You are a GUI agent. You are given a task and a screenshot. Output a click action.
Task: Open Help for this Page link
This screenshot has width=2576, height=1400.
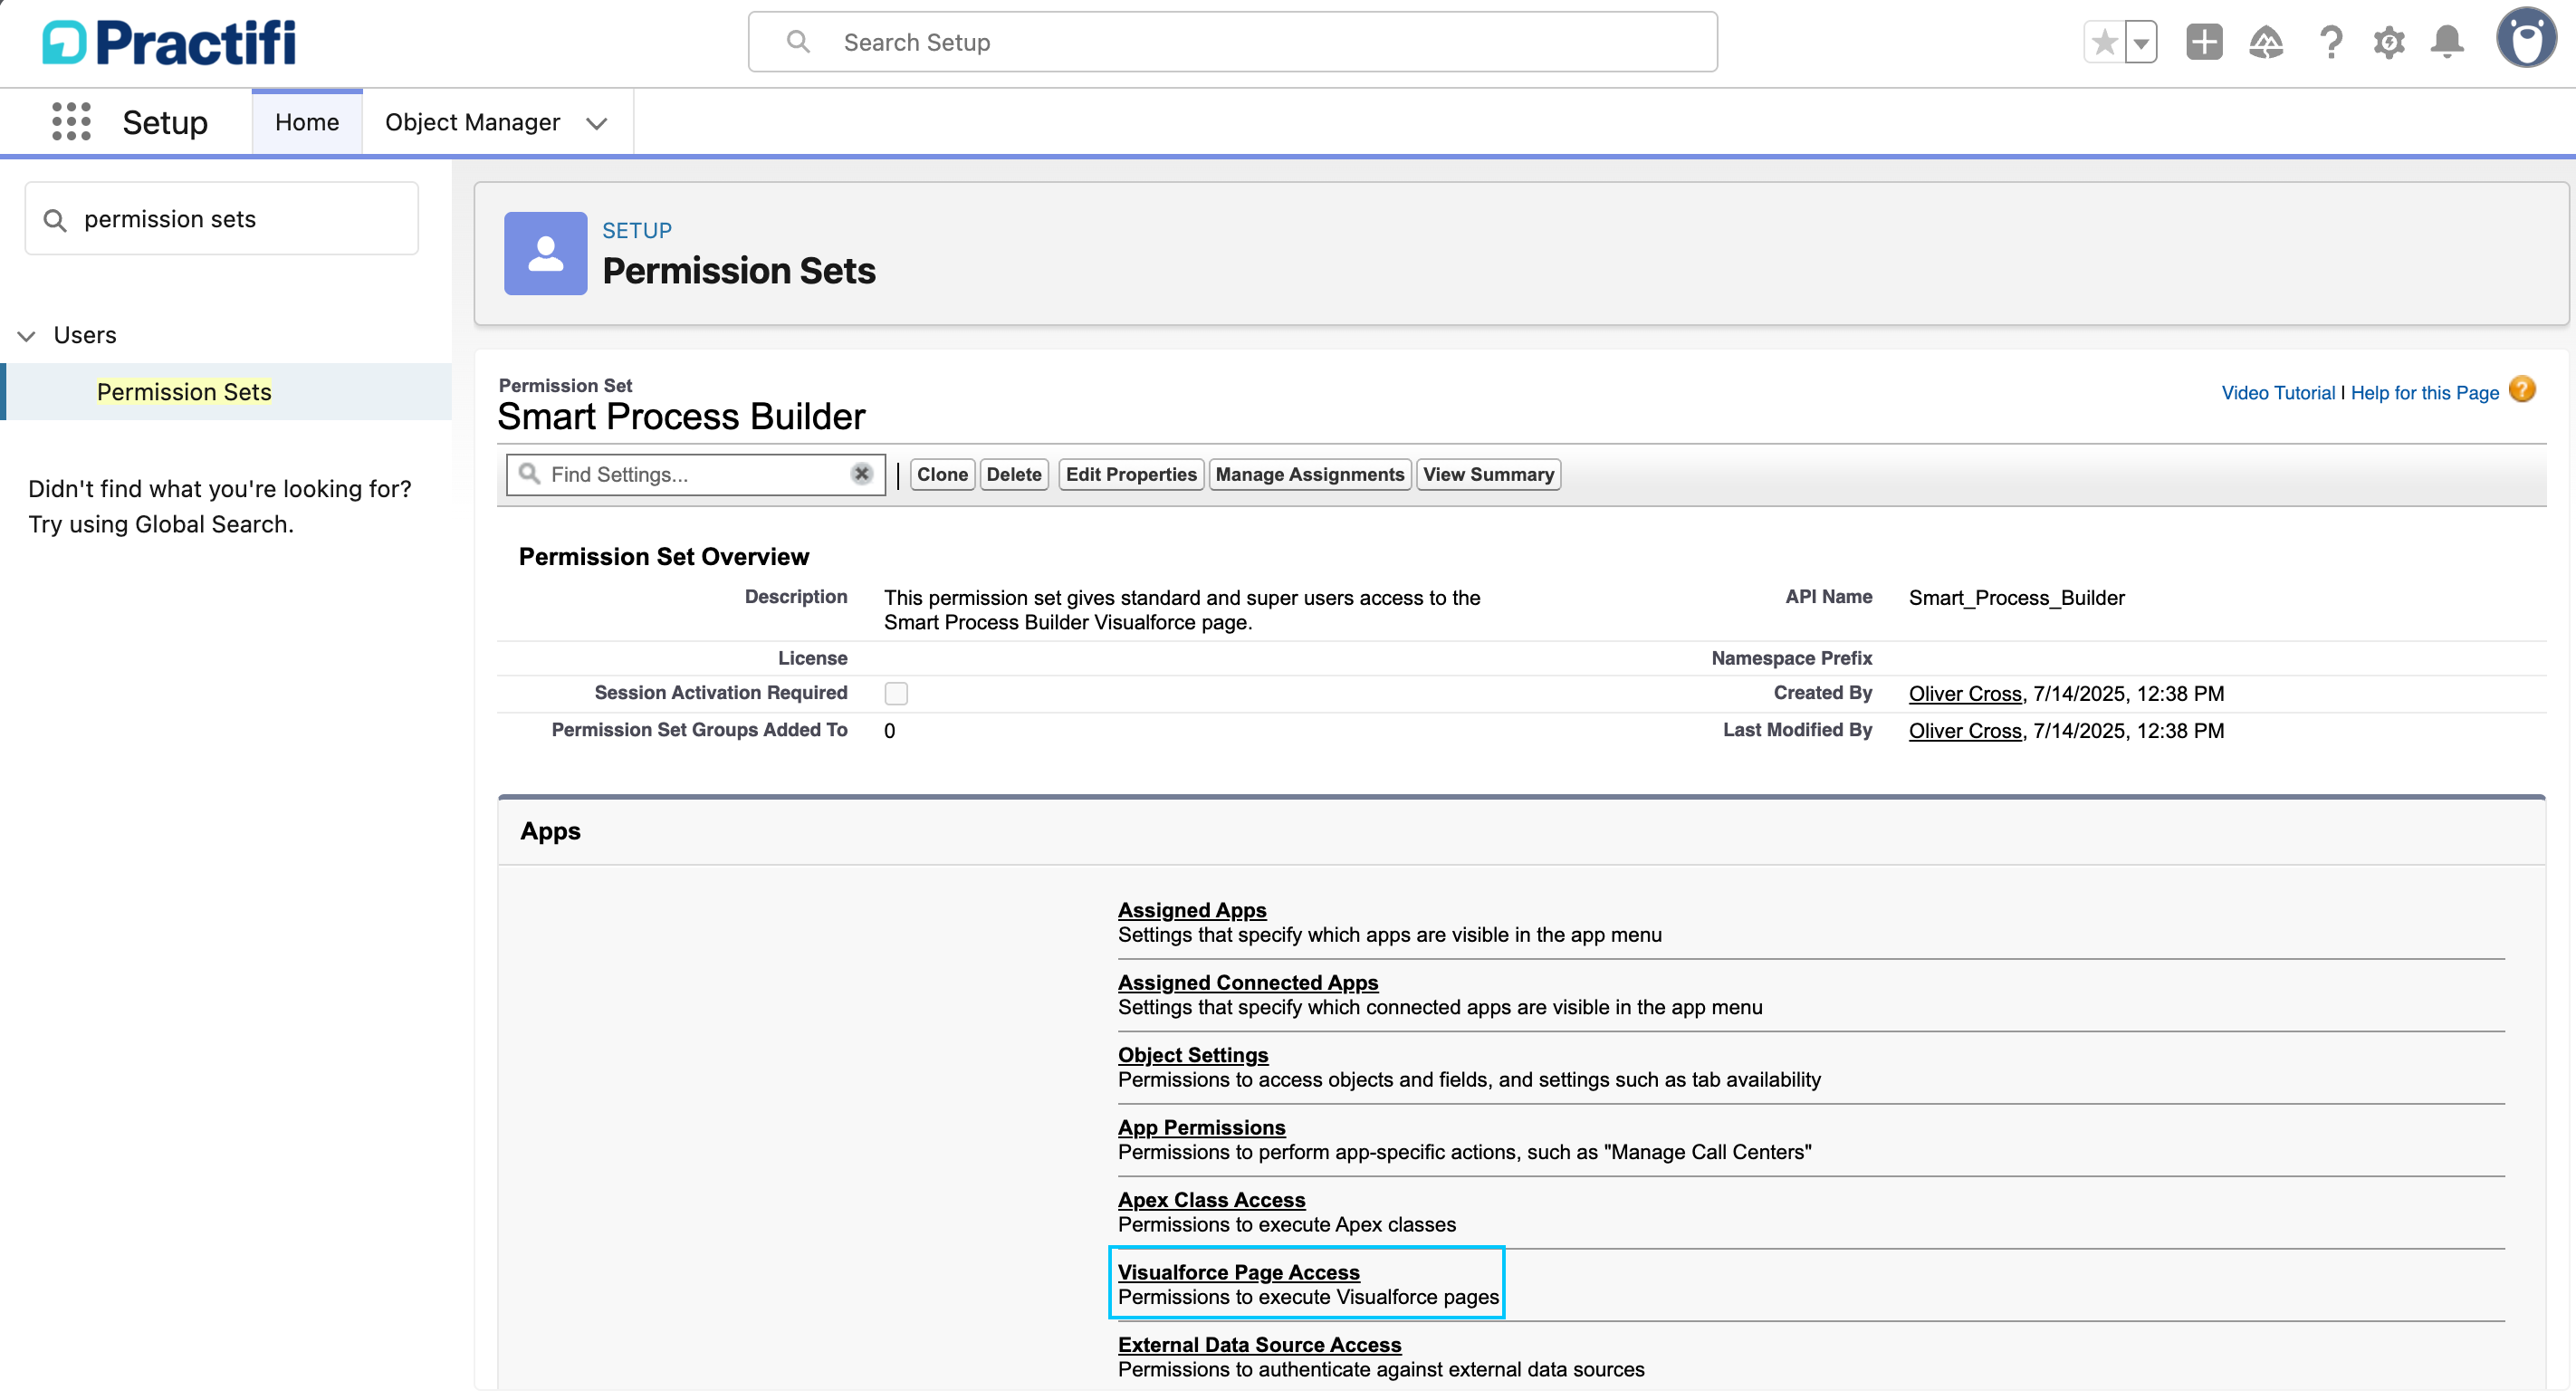coord(2424,393)
